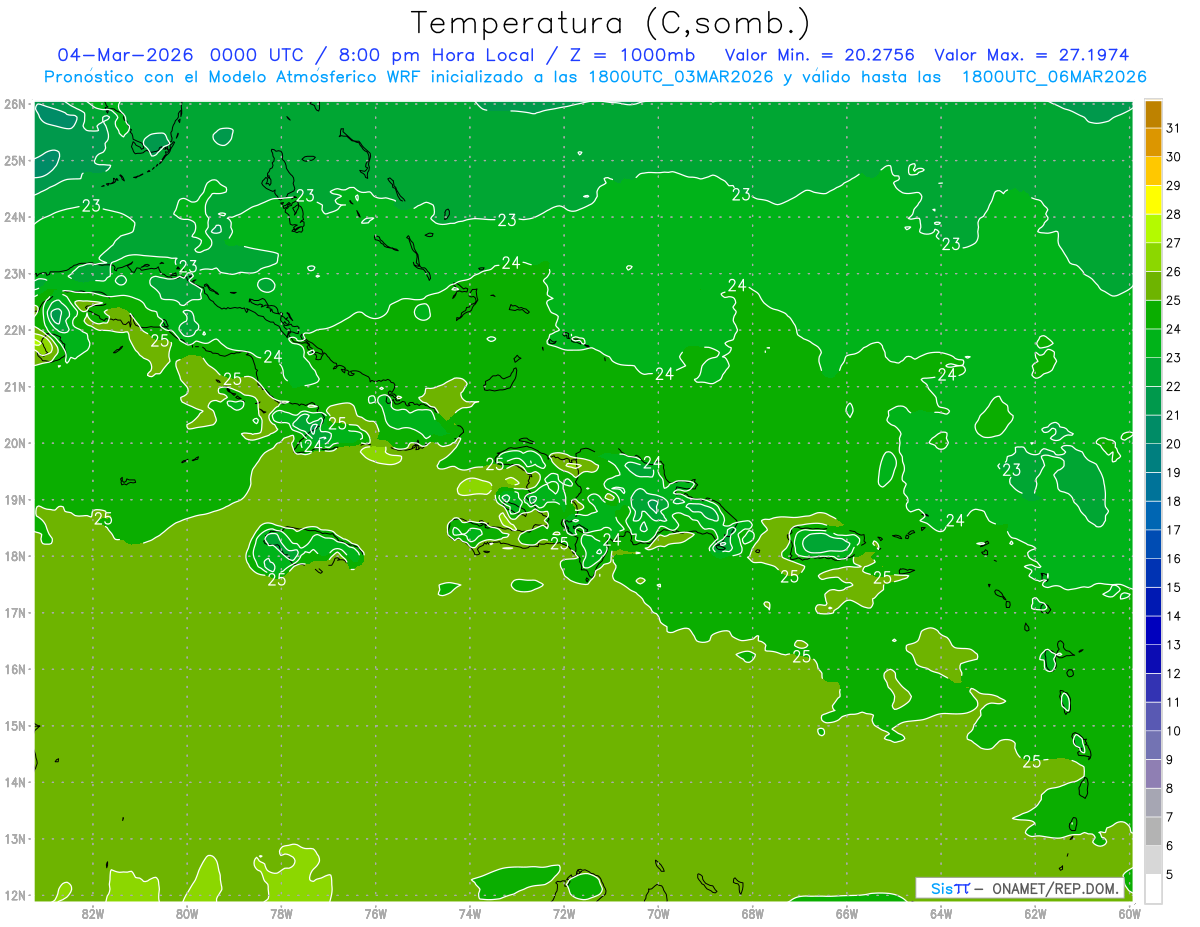Image resolution: width=1200 pixels, height=927 pixels.
Task: Click the 24N latitude axis label
Action: pos(15,217)
